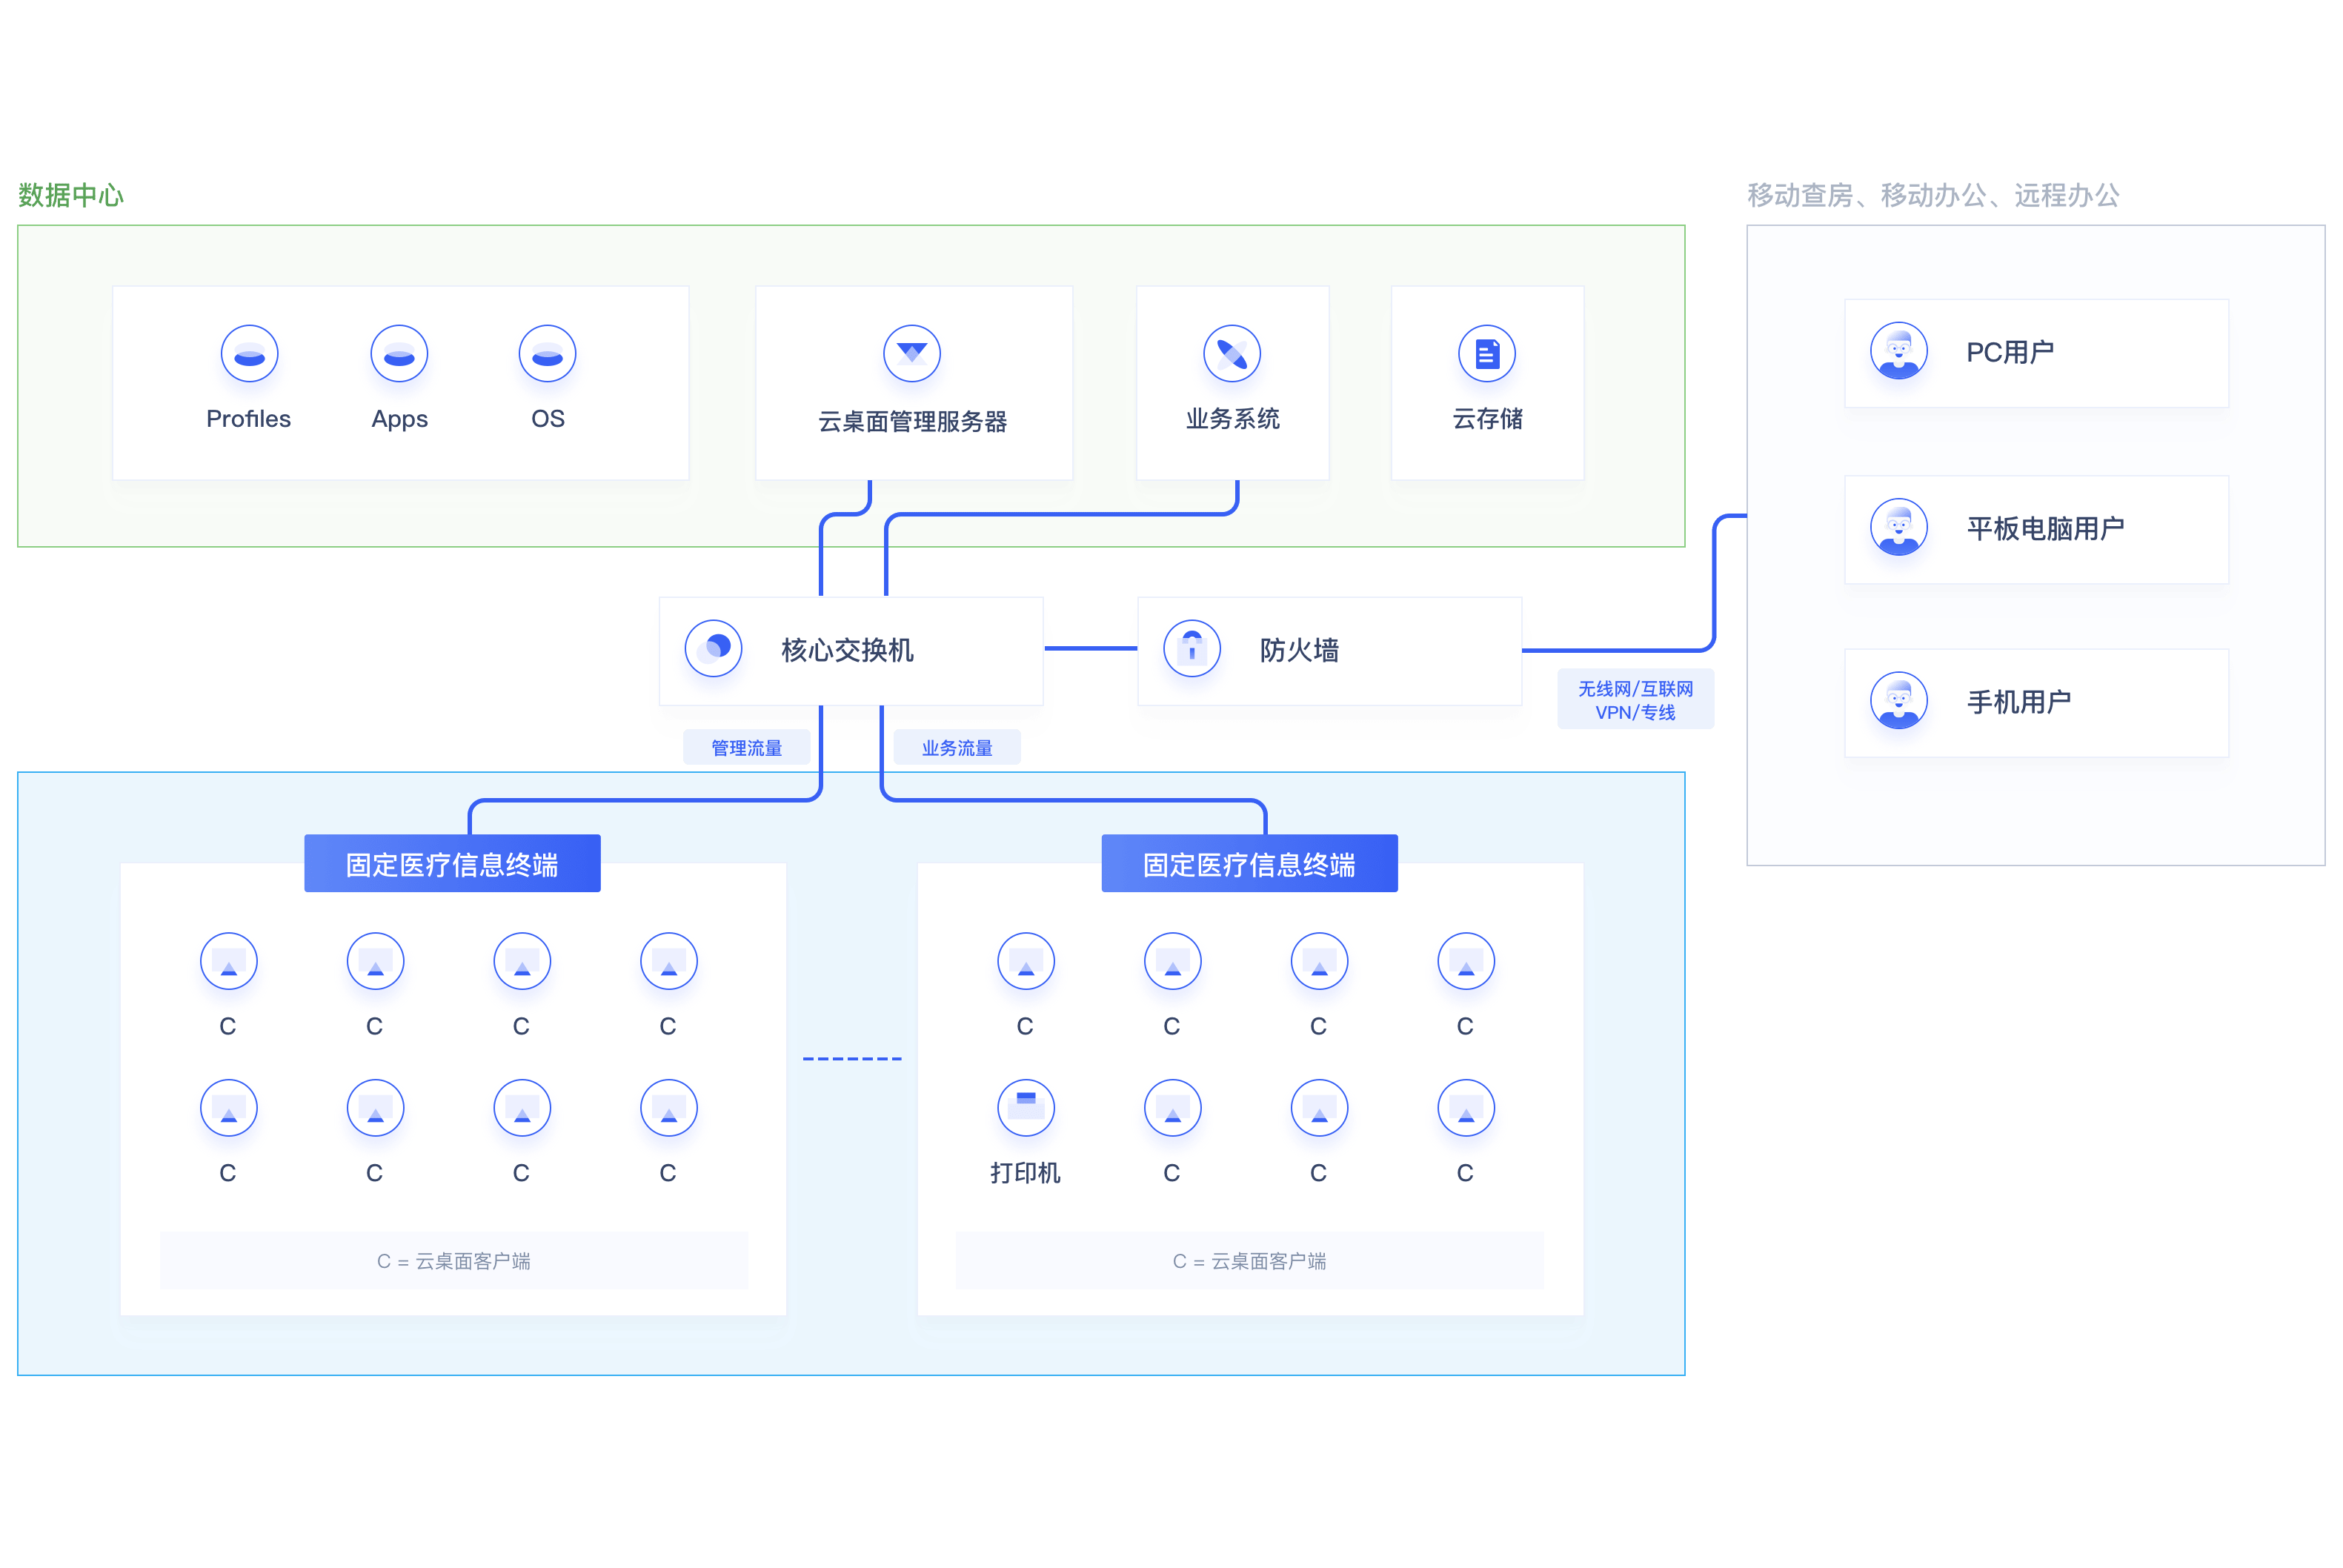
Task: Click the left C = 云桌面客户端 legend
Action: [453, 1261]
